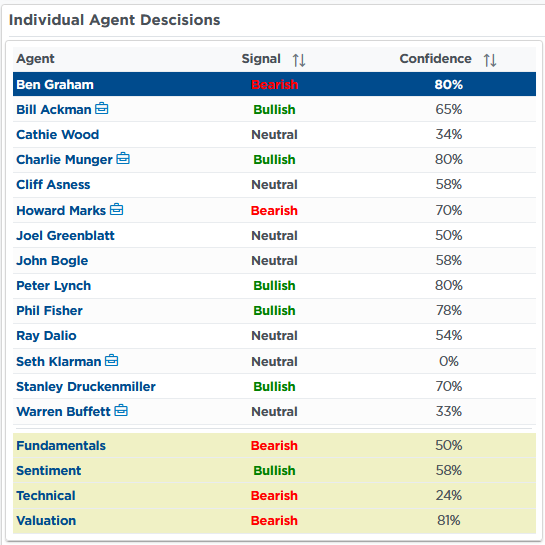Screen dimensions: 545x545
Task: Sort table by Signal column arrows
Action: coord(299,60)
